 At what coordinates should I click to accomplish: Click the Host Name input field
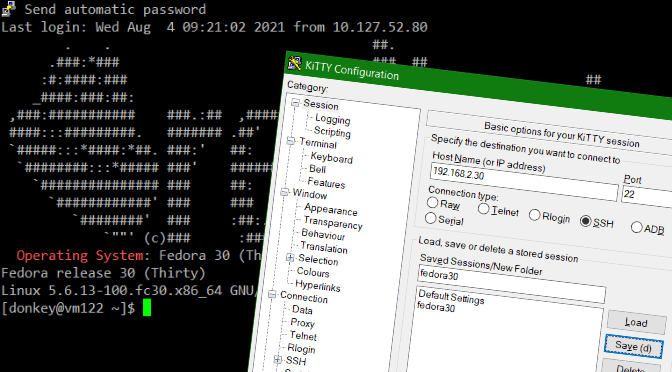pos(524,182)
